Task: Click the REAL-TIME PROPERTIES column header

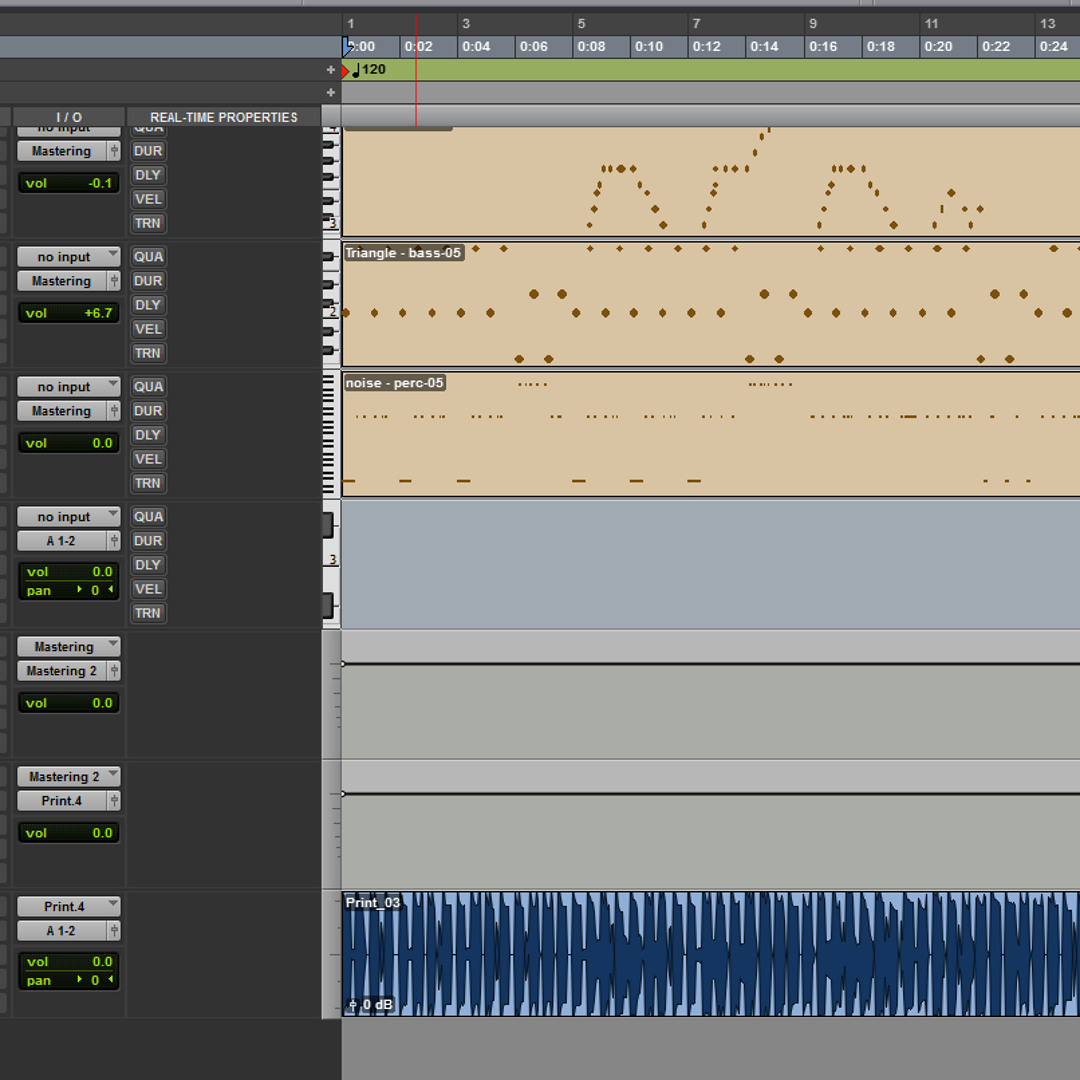Action: (224, 117)
